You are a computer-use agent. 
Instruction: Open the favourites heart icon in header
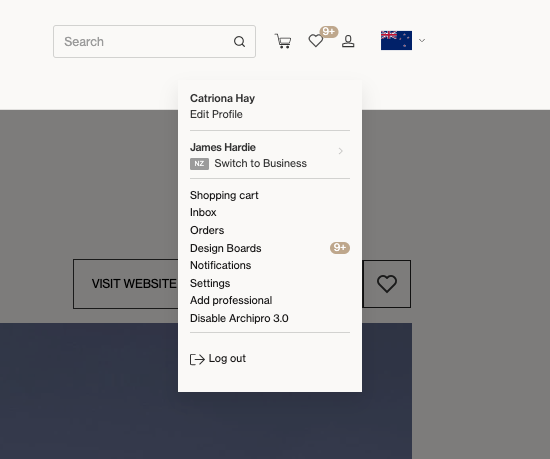point(316,41)
